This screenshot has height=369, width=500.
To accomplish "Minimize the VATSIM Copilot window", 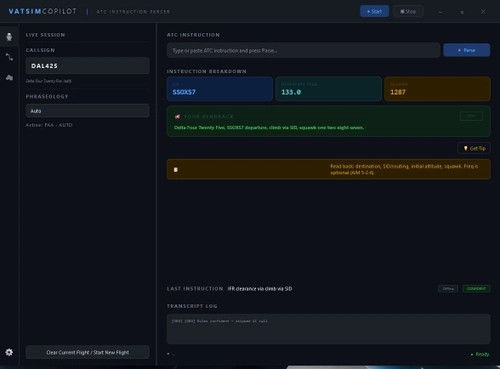I will tap(441, 12).
